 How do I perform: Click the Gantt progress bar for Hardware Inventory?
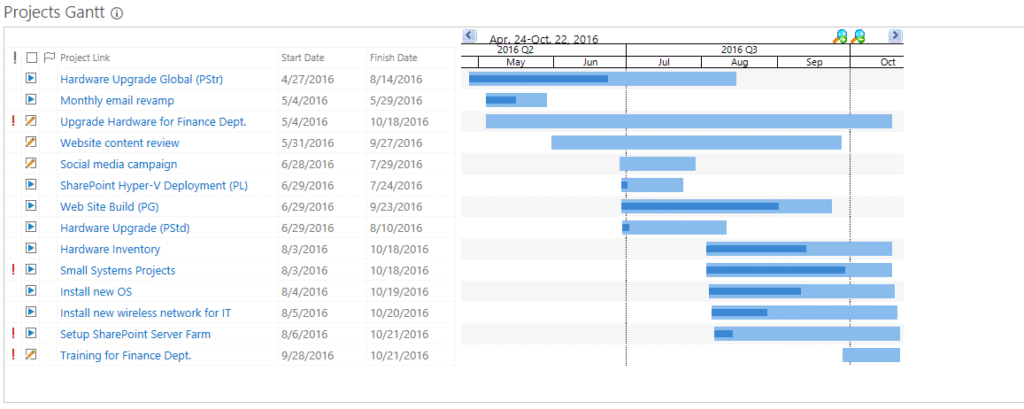pos(756,249)
